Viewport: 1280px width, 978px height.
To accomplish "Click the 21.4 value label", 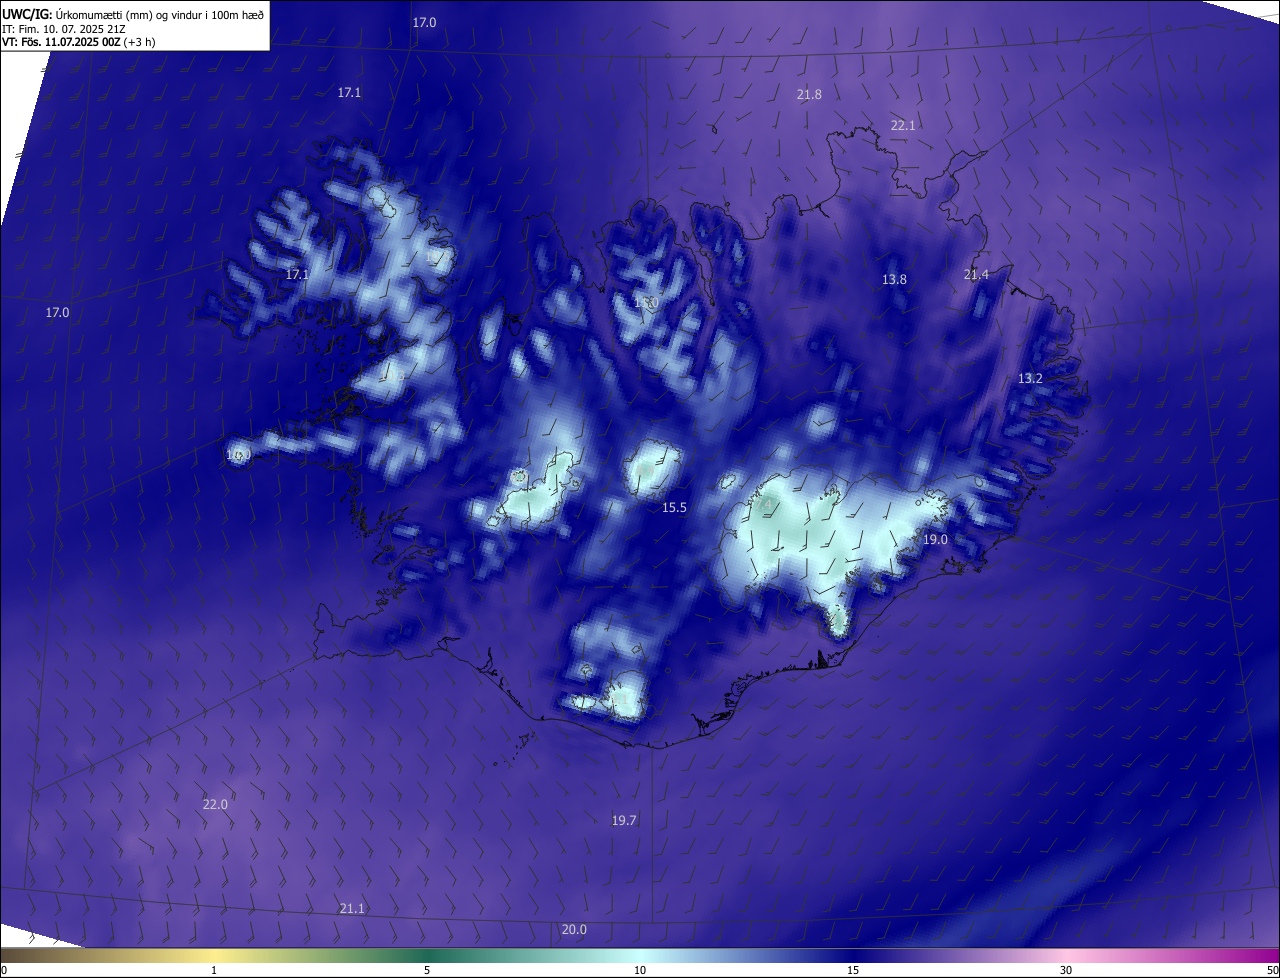I will point(976,275).
